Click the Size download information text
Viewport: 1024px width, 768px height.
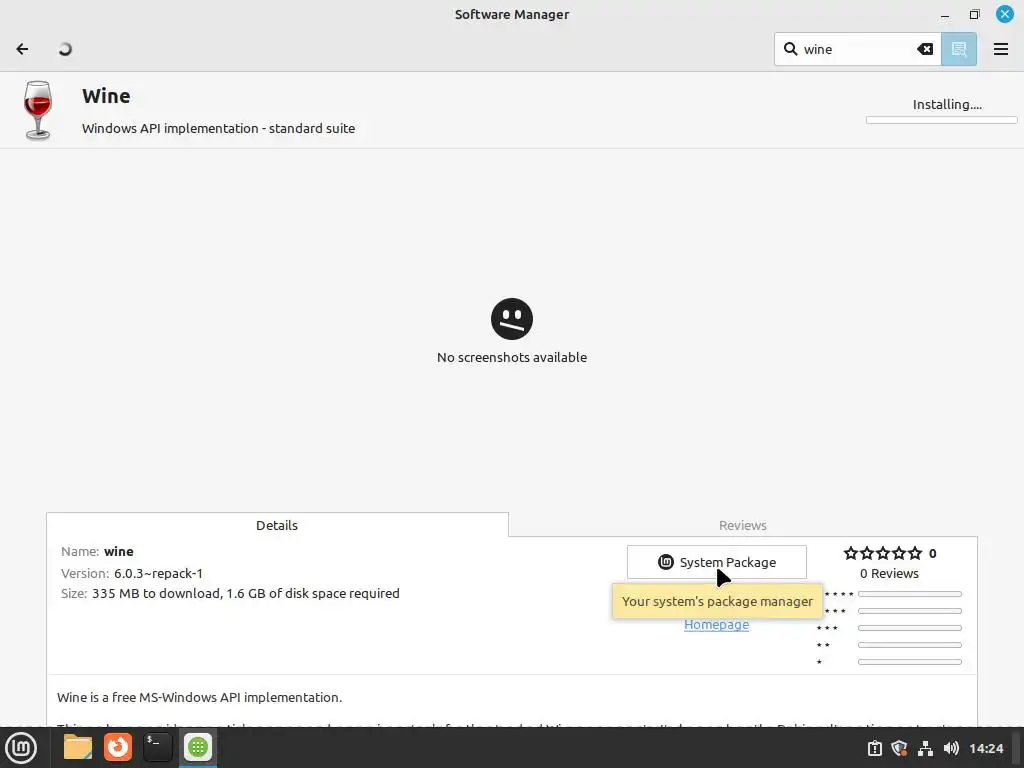(x=230, y=593)
